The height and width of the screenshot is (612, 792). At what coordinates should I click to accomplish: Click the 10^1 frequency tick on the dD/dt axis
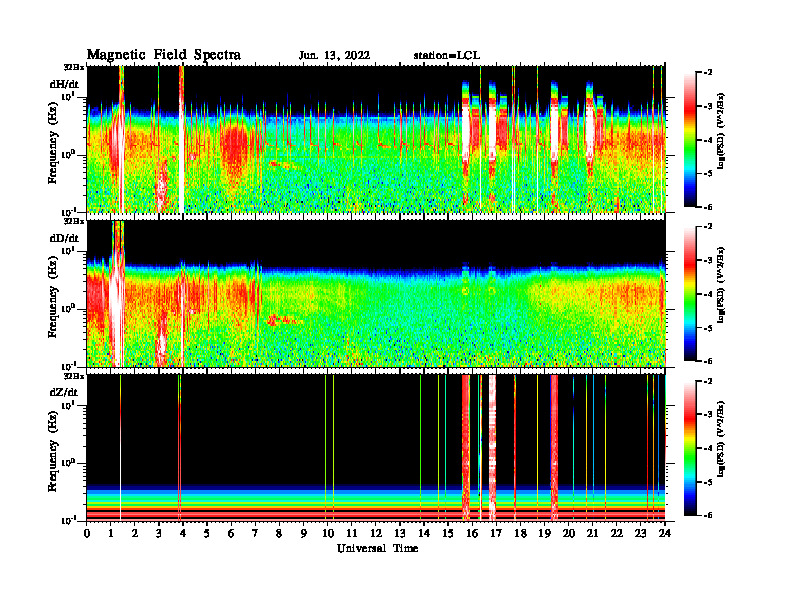tap(67, 250)
